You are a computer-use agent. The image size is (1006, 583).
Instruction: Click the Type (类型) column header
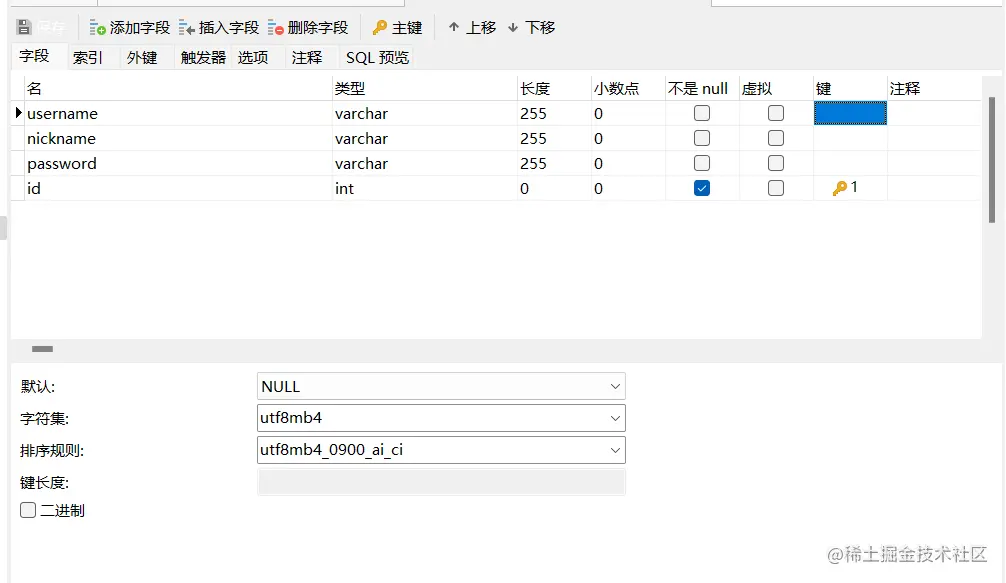(x=425, y=89)
